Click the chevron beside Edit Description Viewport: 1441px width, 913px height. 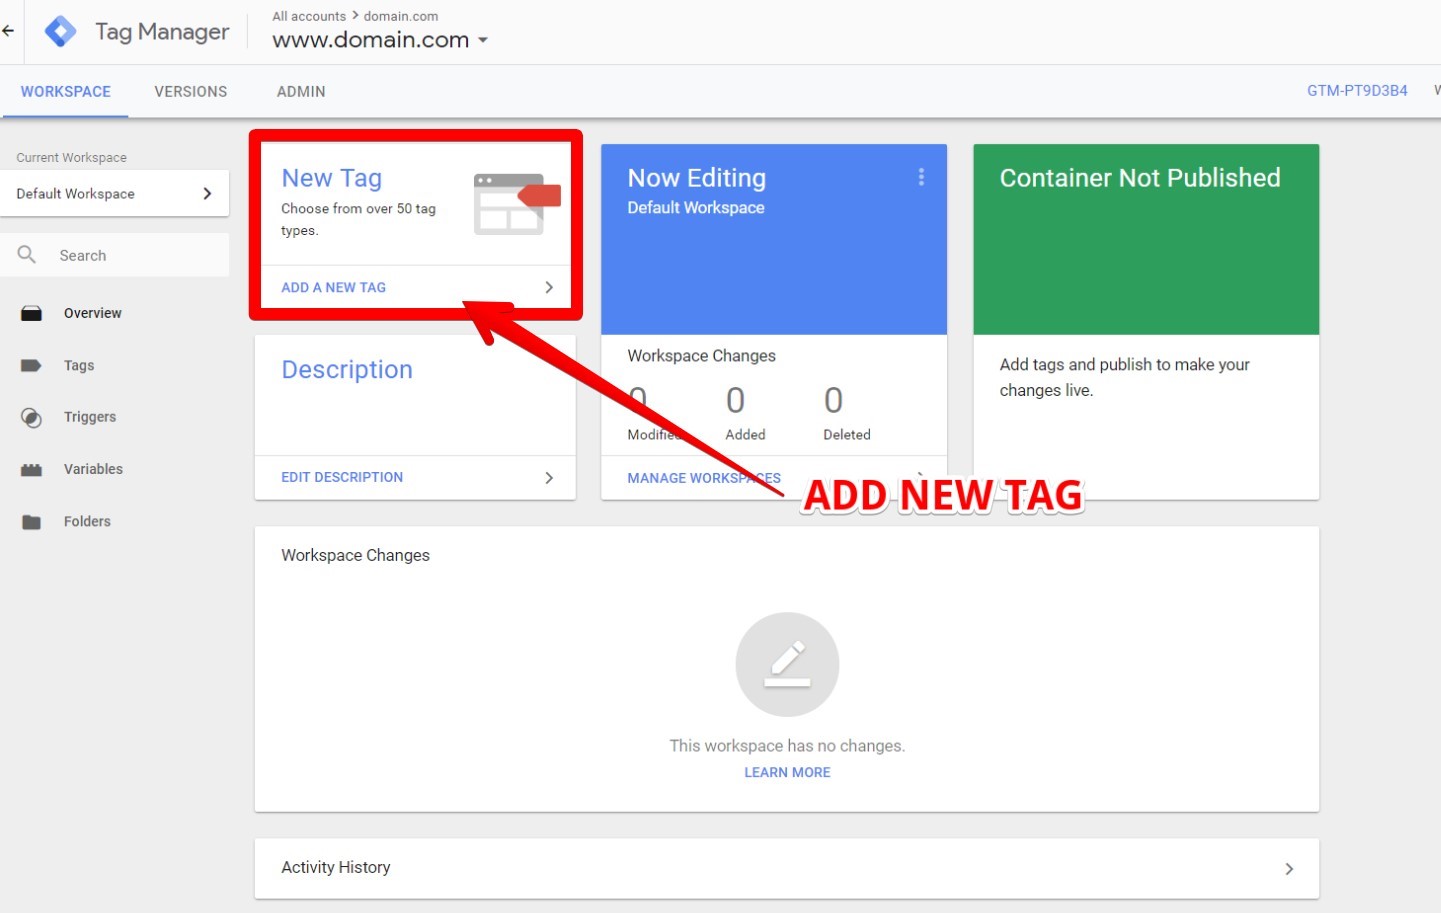[x=549, y=478]
